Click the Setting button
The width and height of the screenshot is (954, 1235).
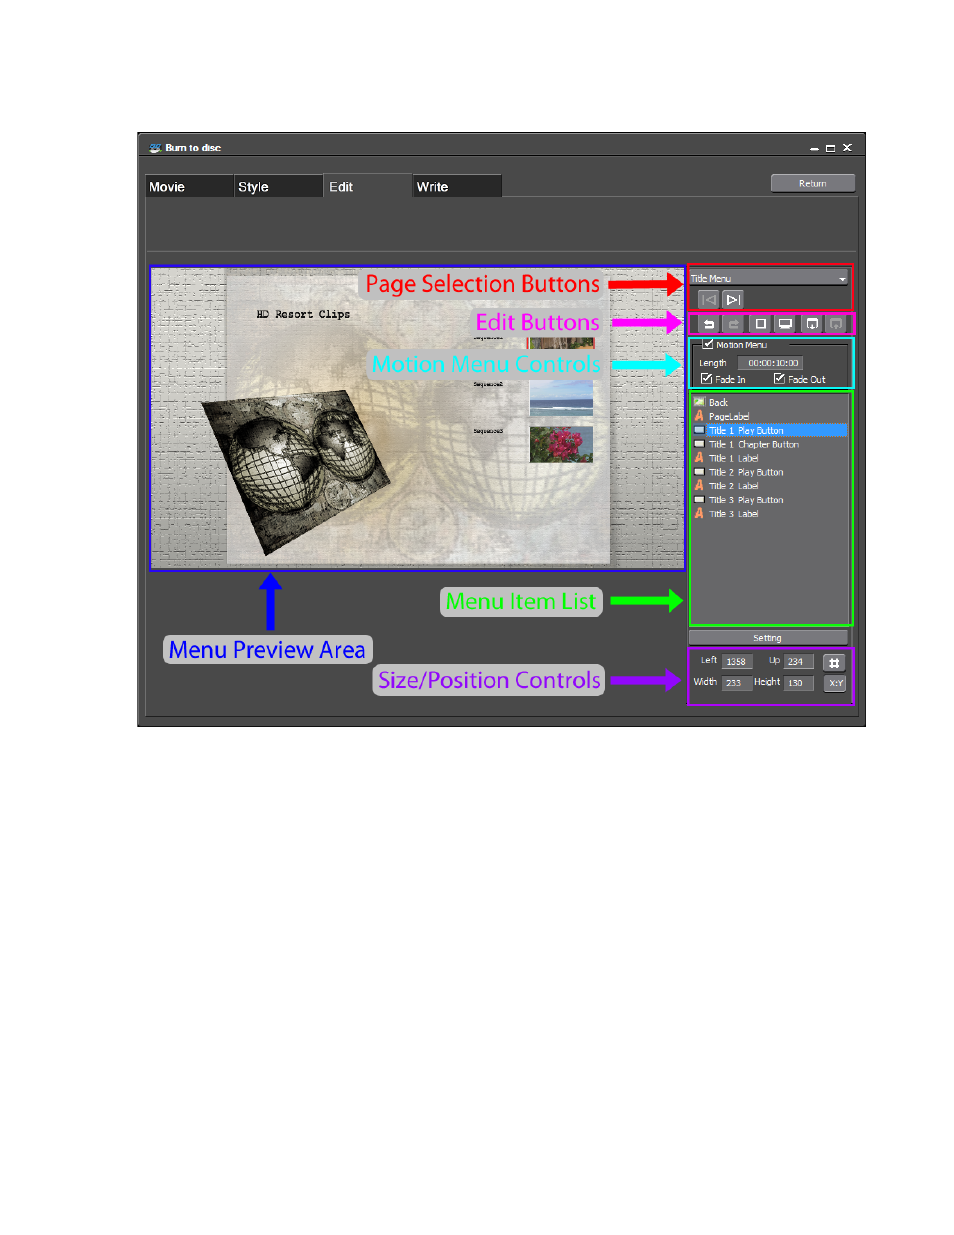point(768,638)
